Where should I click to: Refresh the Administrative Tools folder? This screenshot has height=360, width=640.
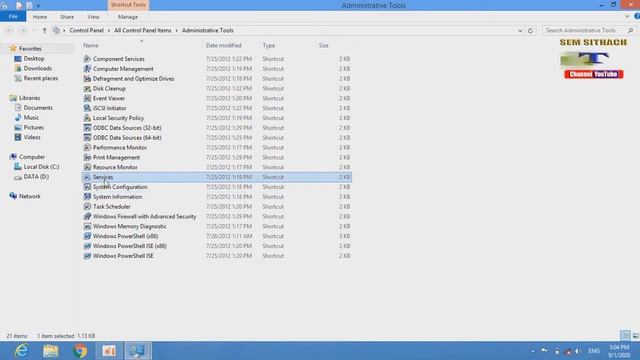530,31
